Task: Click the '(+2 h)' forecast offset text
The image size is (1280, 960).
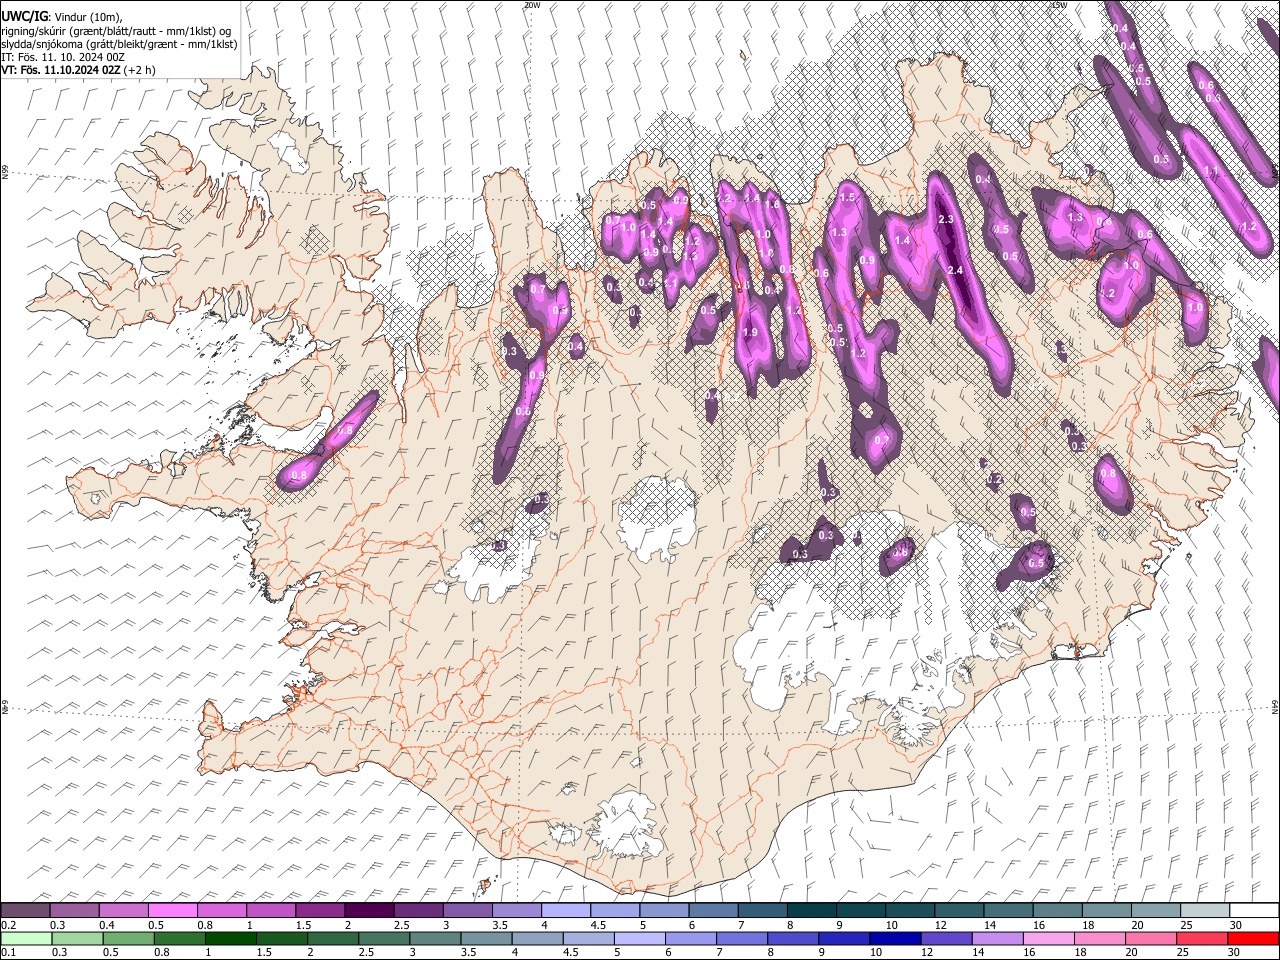Action: (x=140, y=70)
